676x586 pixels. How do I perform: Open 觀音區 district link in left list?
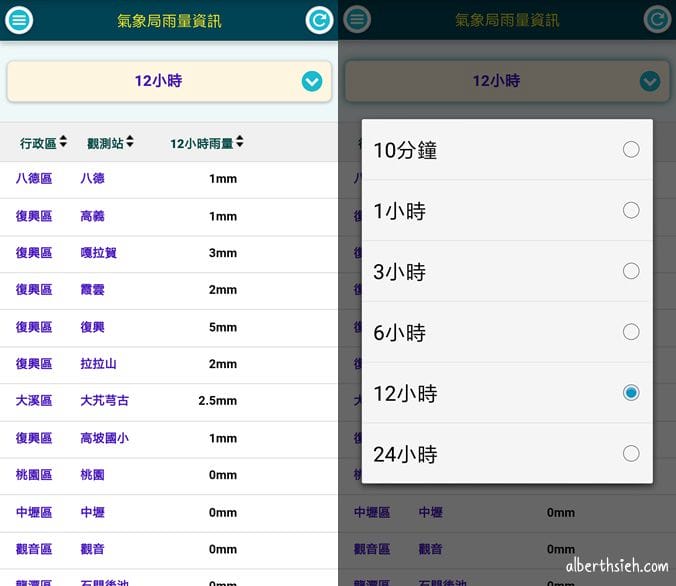coord(34,549)
